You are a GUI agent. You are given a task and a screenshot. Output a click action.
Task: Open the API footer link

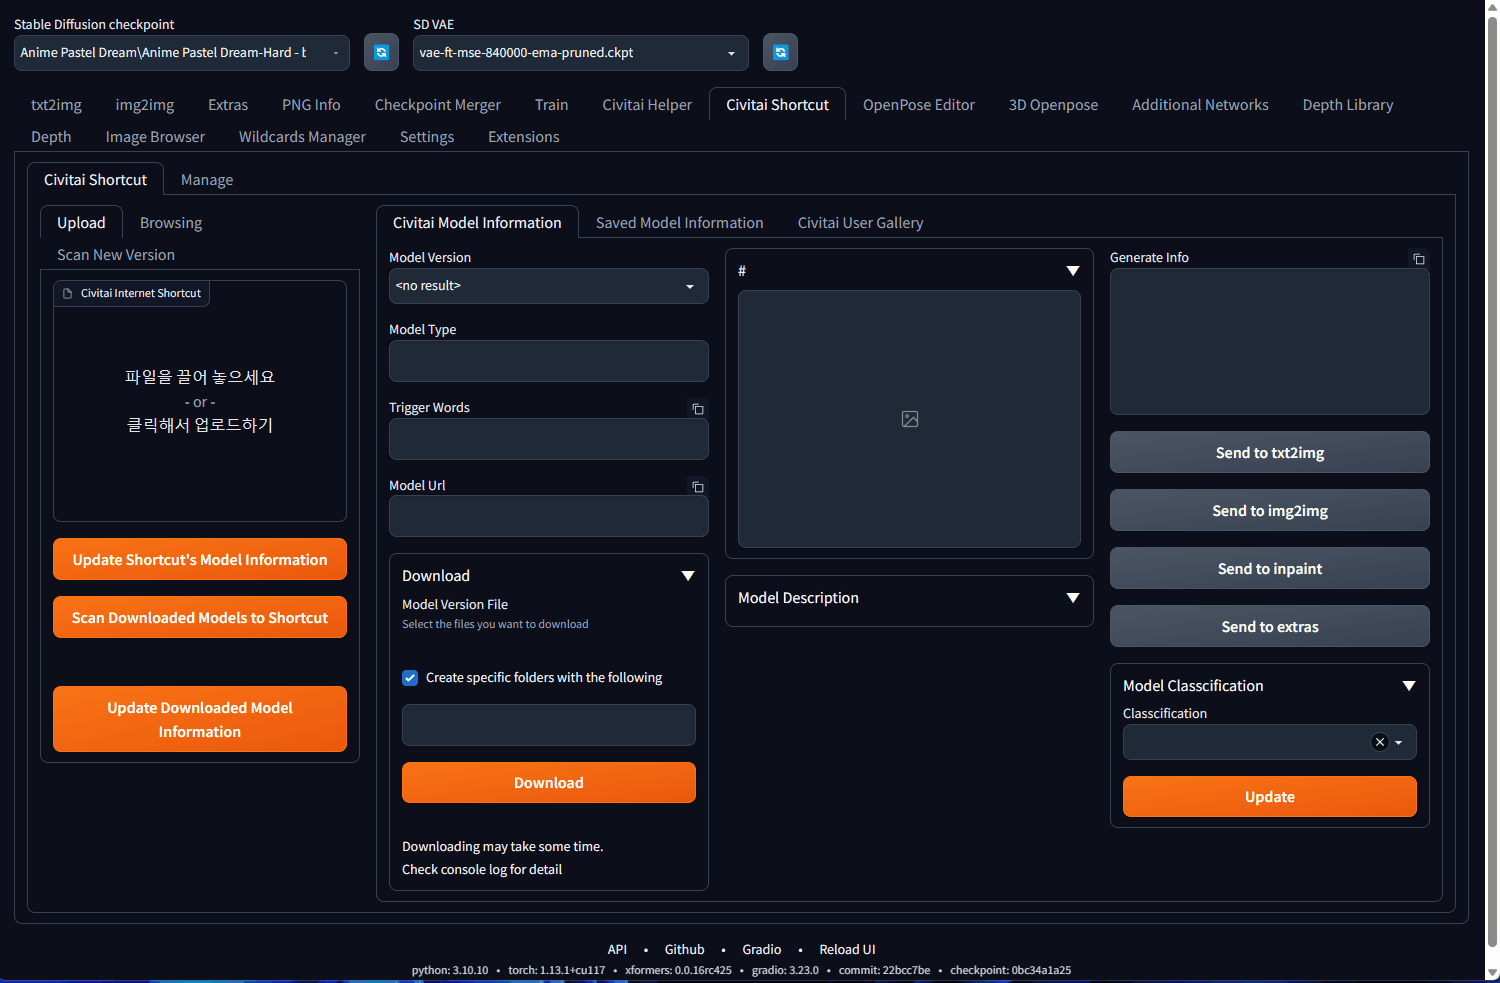click(x=617, y=950)
